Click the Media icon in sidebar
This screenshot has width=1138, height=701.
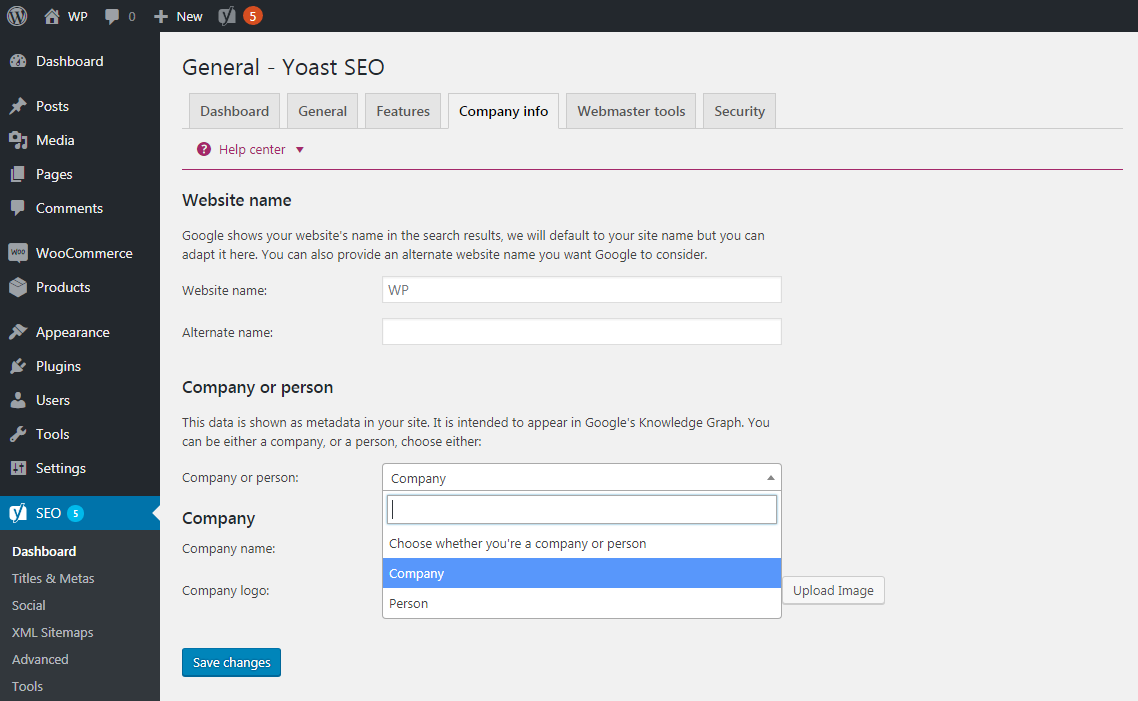tap(18, 140)
